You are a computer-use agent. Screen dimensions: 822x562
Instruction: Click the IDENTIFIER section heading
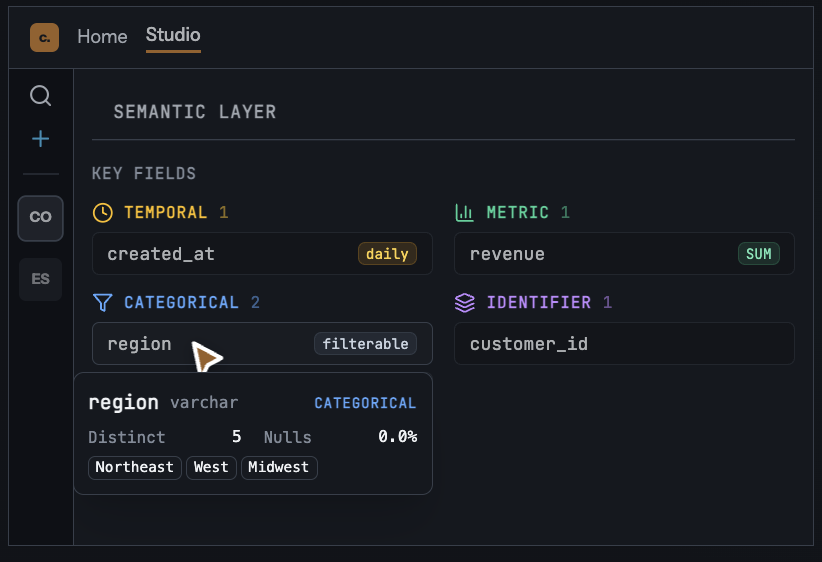point(539,302)
